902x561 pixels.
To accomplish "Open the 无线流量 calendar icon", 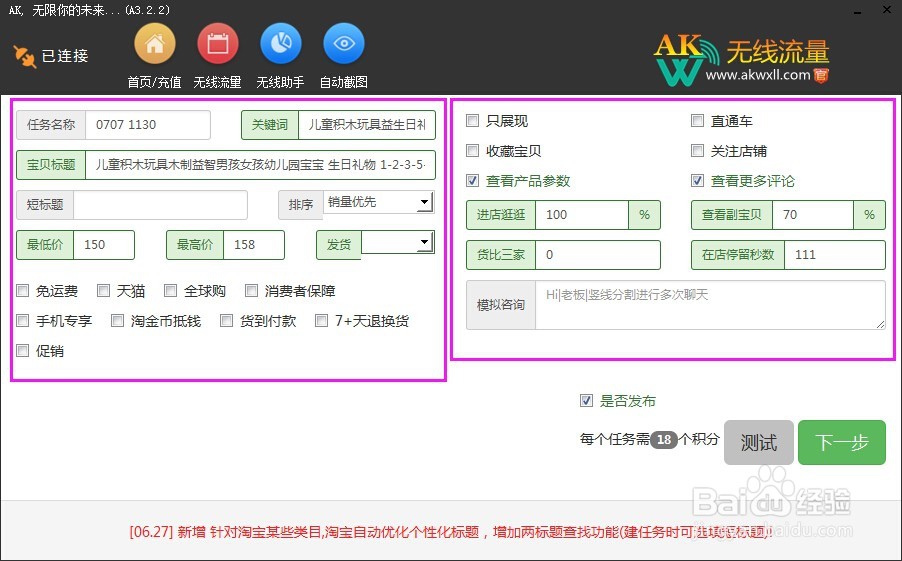I will coord(217,44).
